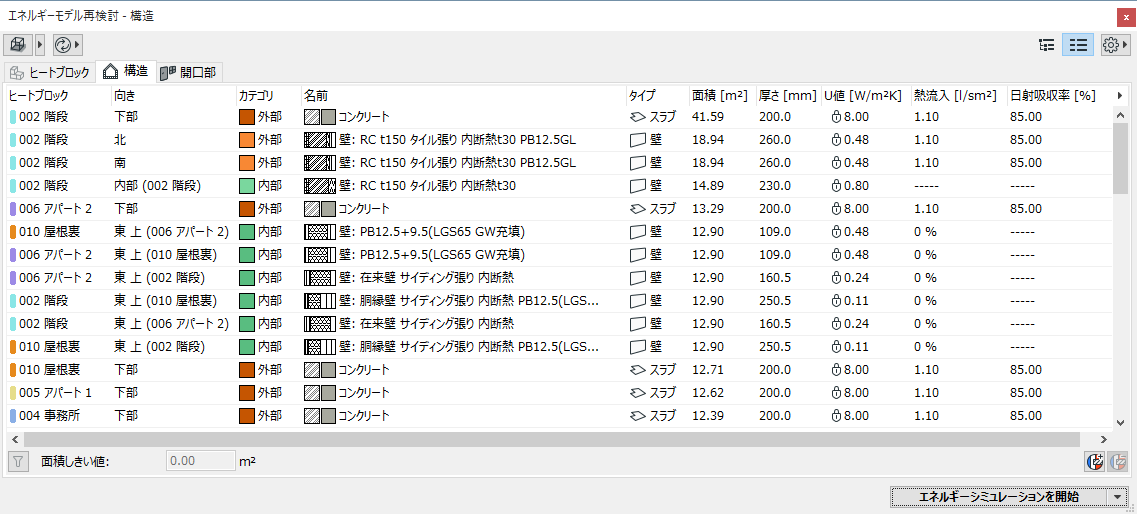This screenshot has width=1137, height=514.
Task: Sort by the 熱流入 [l/sm²] column header
Action: coord(959,95)
